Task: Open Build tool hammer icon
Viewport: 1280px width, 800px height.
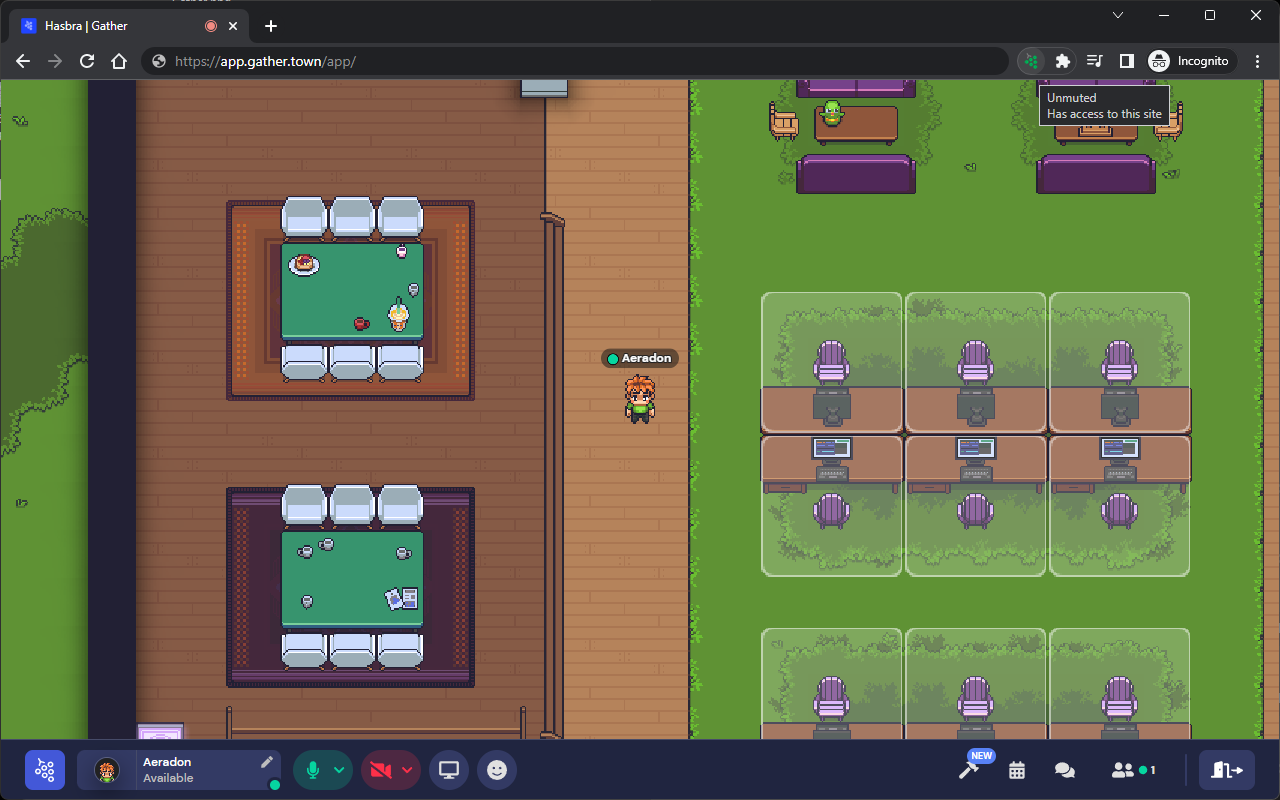Action: [968, 770]
